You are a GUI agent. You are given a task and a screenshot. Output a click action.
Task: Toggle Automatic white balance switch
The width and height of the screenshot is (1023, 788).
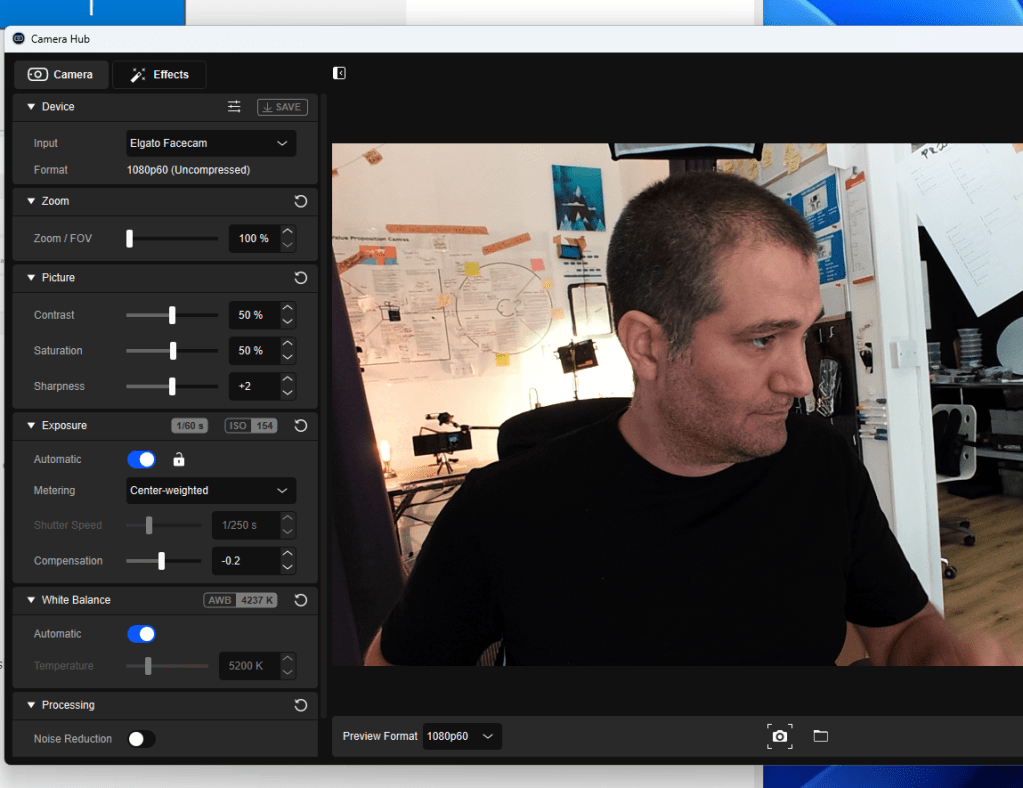tap(142, 633)
